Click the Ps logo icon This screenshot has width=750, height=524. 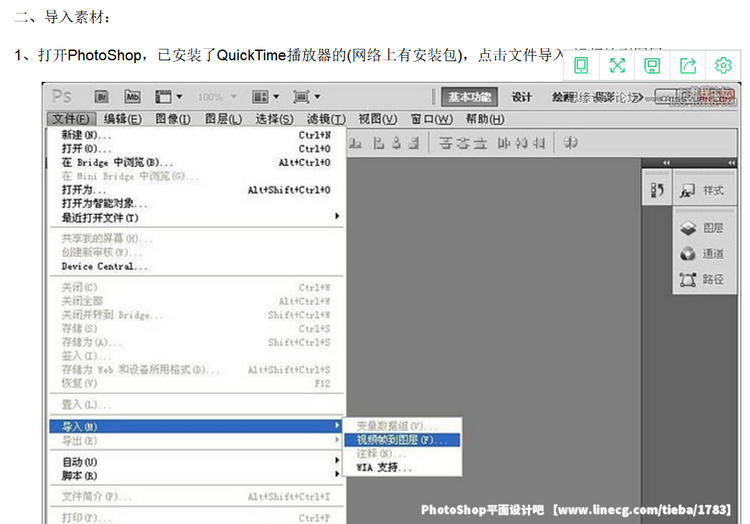pyautogui.click(x=62, y=97)
